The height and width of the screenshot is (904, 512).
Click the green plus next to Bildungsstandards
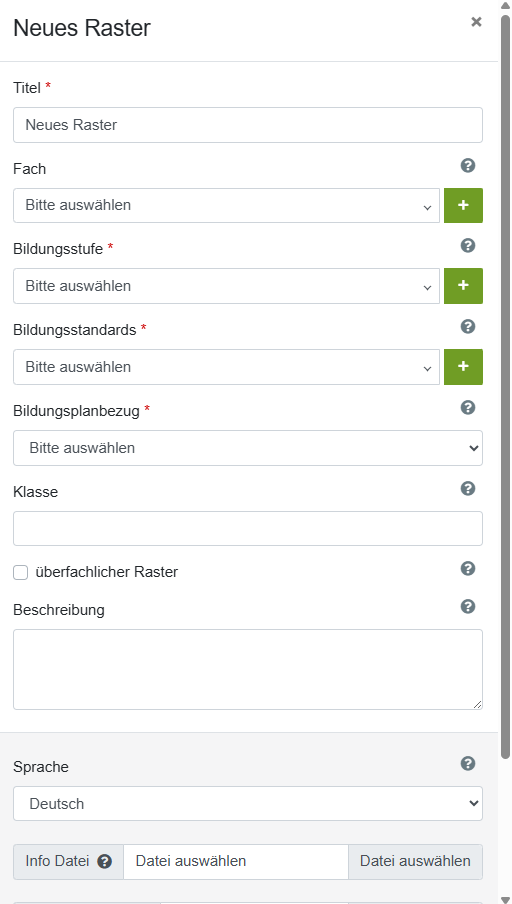(x=463, y=367)
